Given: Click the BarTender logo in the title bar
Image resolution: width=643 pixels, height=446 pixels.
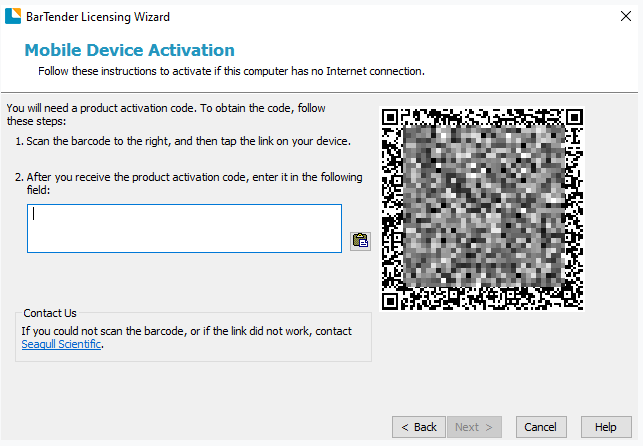Looking at the screenshot, I should [x=13, y=16].
